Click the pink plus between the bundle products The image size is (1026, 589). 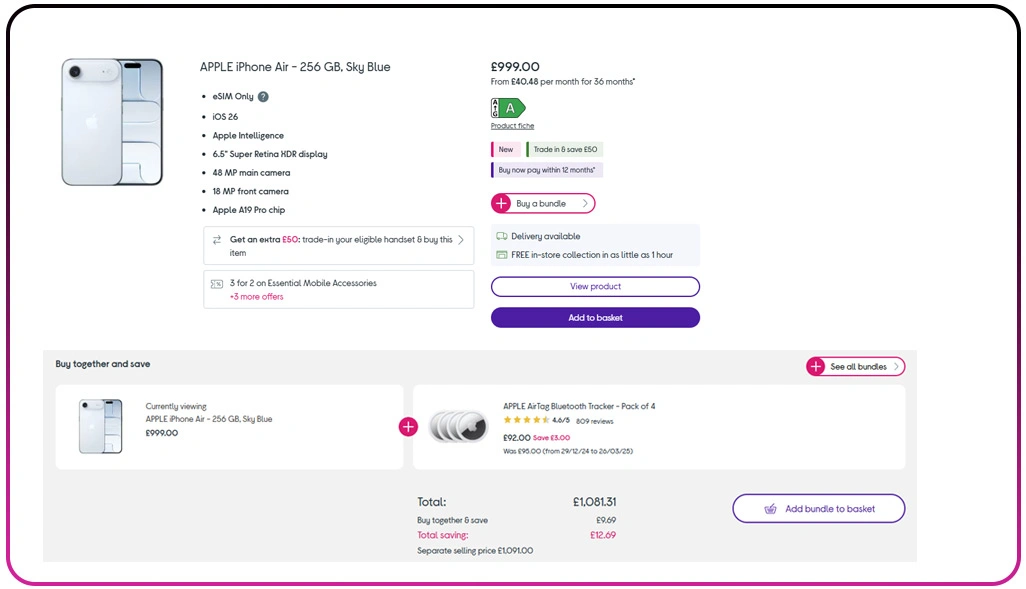408,426
